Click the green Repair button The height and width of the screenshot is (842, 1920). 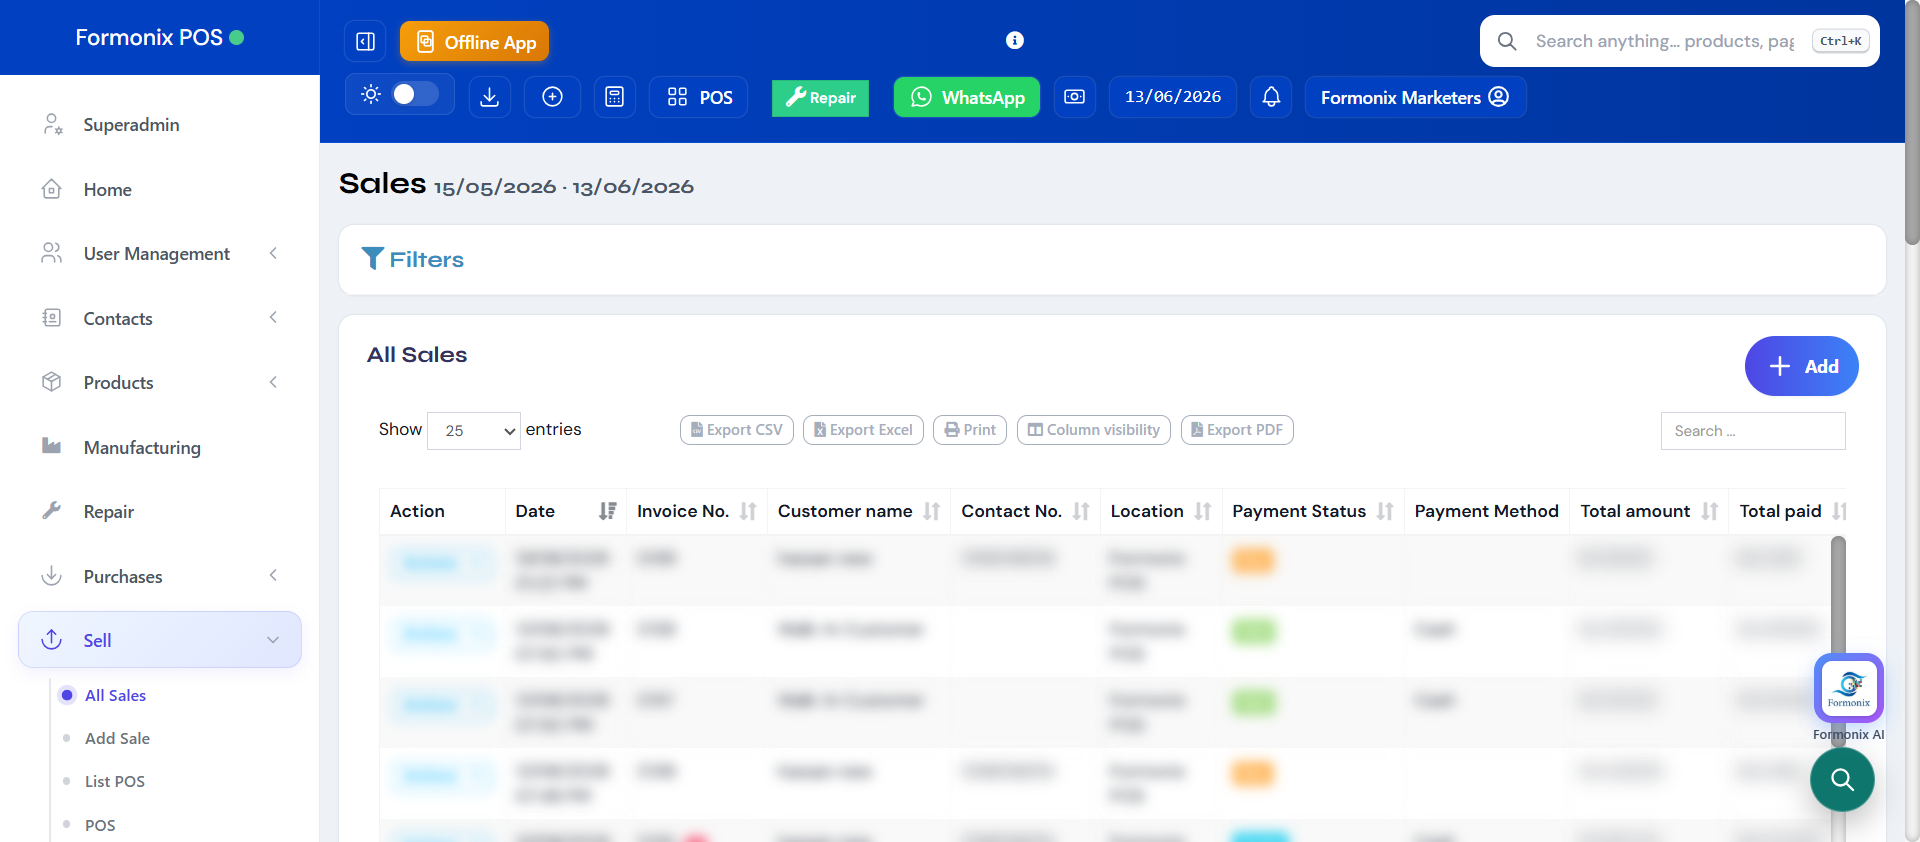tap(820, 98)
